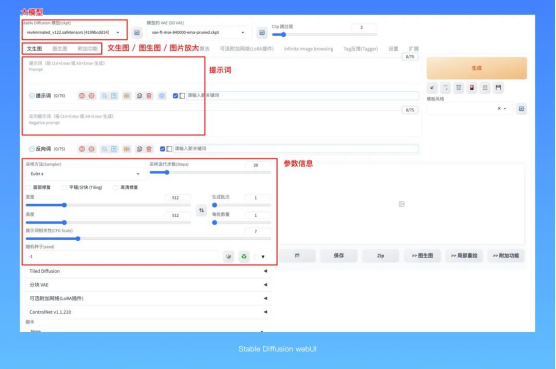Click the refresh icon beside VAE model

(x=262, y=33)
